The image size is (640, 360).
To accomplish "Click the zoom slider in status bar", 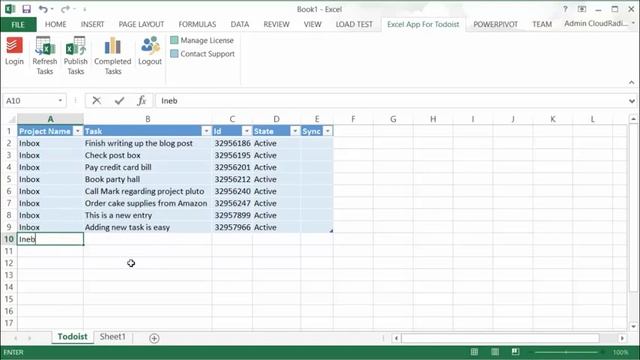I will click(566, 352).
